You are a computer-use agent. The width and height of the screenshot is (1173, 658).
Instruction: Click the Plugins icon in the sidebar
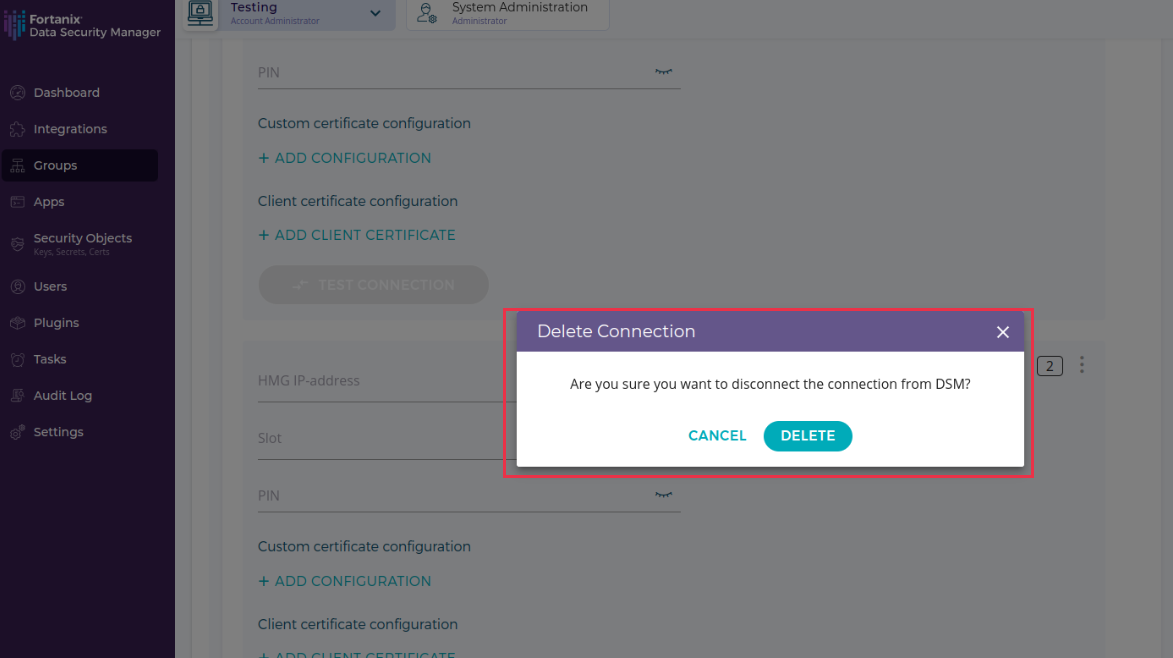[17, 323]
